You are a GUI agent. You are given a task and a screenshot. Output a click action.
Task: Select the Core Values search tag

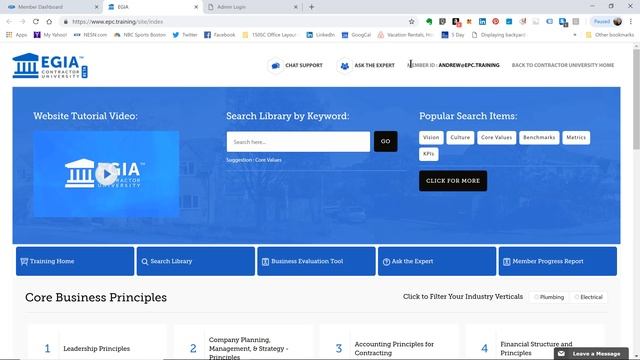496,138
